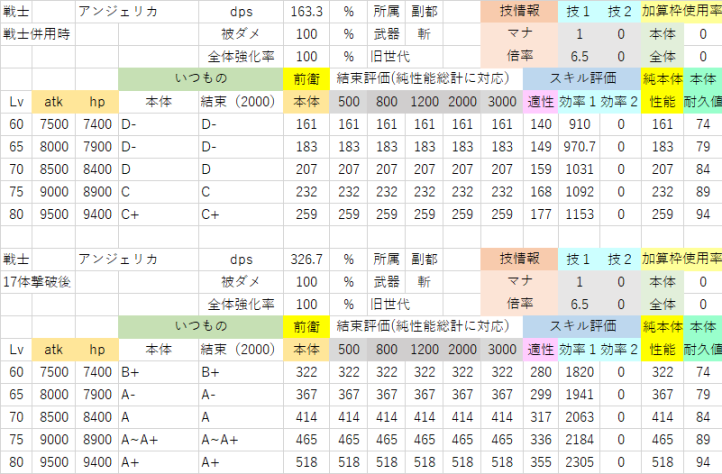The height and width of the screenshot is (474, 722).
Task: Select the atk column header in 戦士併用時 table
Action: click(x=54, y=102)
